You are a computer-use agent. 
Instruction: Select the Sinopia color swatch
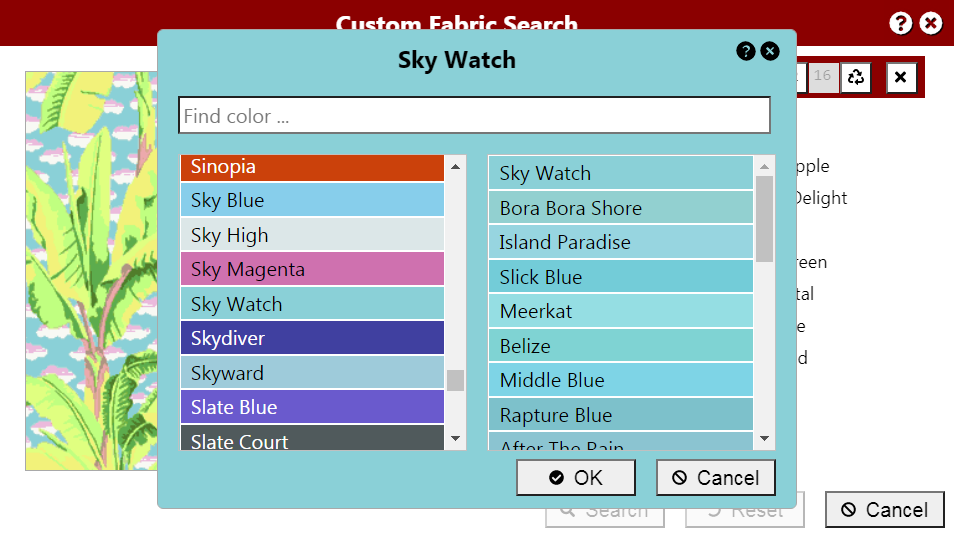coord(312,168)
